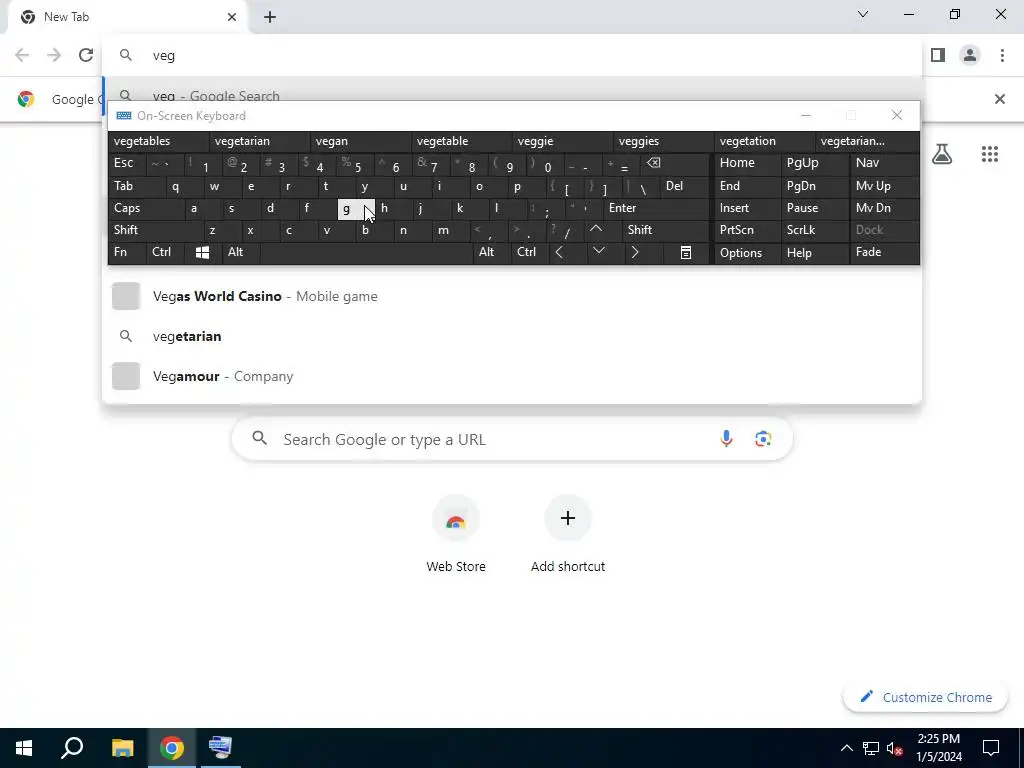Click Options key on On-Screen Keyboard
1024x768 pixels.
748,253
